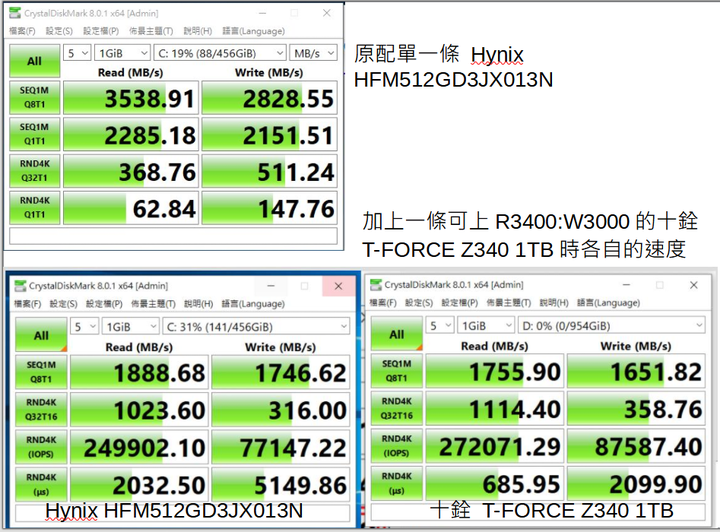Click the 368.76 read result
The image size is (720, 532).
pyautogui.click(x=131, y=171)
